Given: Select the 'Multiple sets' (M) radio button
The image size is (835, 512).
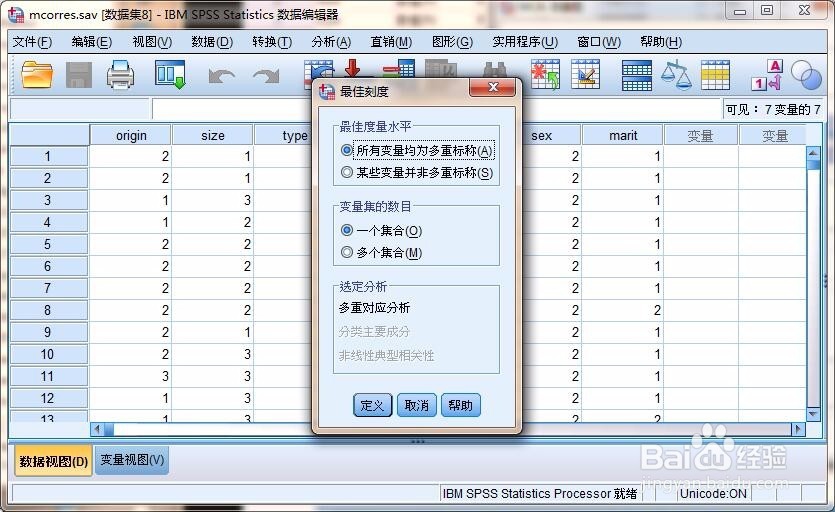Looking at the screenshot, I should point(381,253).
